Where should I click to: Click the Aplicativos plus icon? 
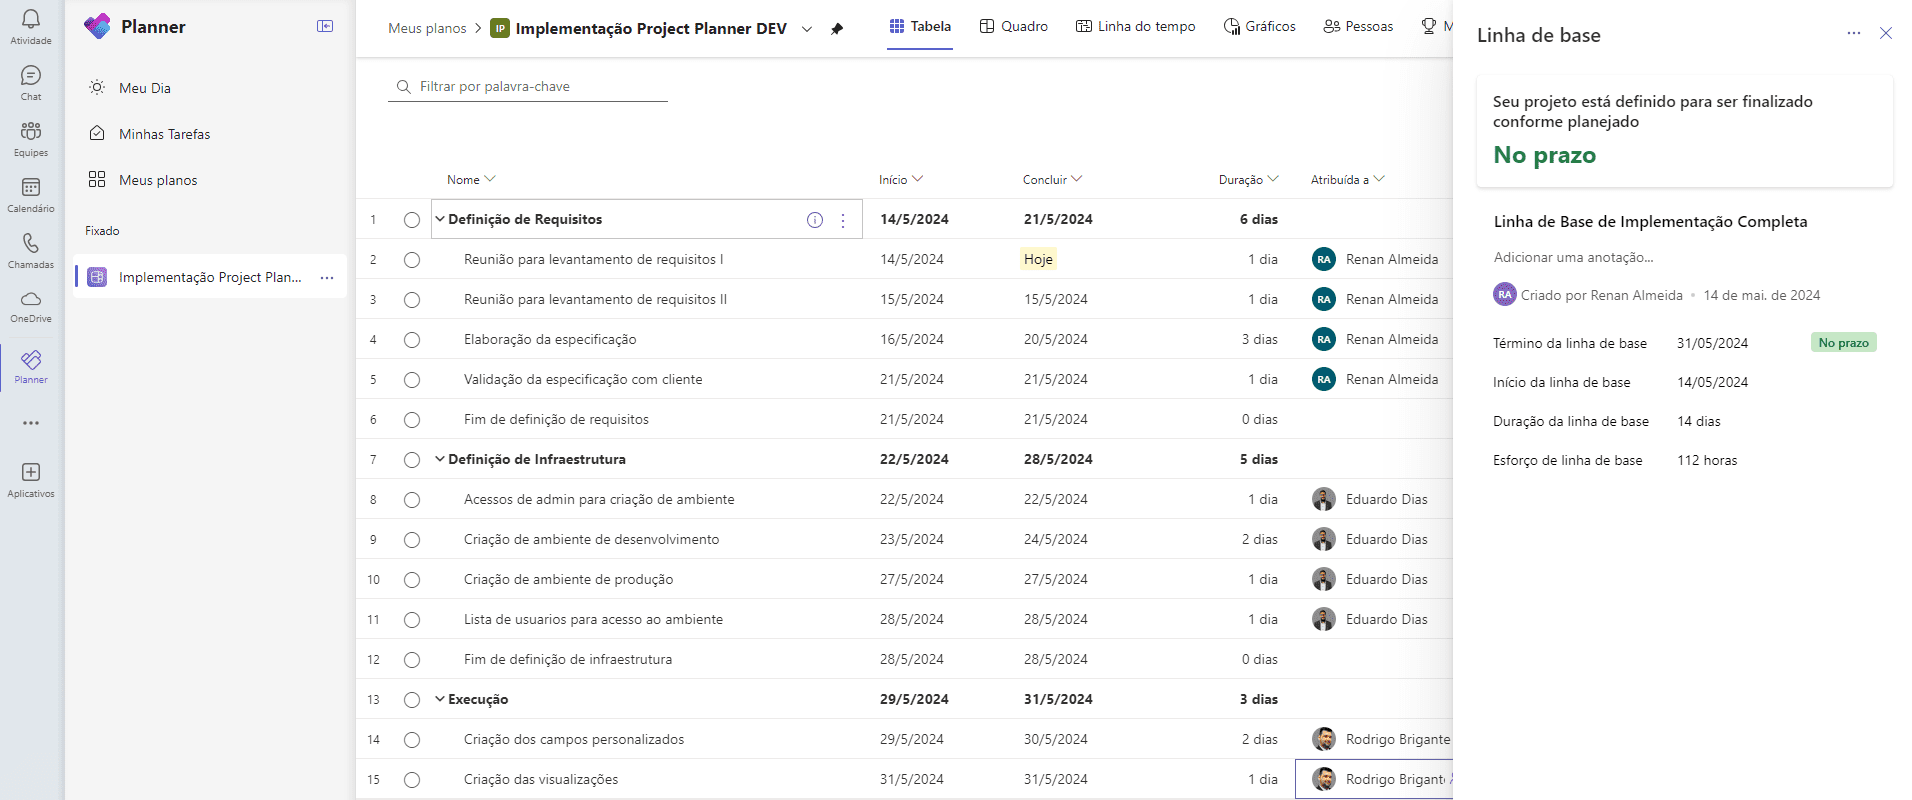point(31,473)
